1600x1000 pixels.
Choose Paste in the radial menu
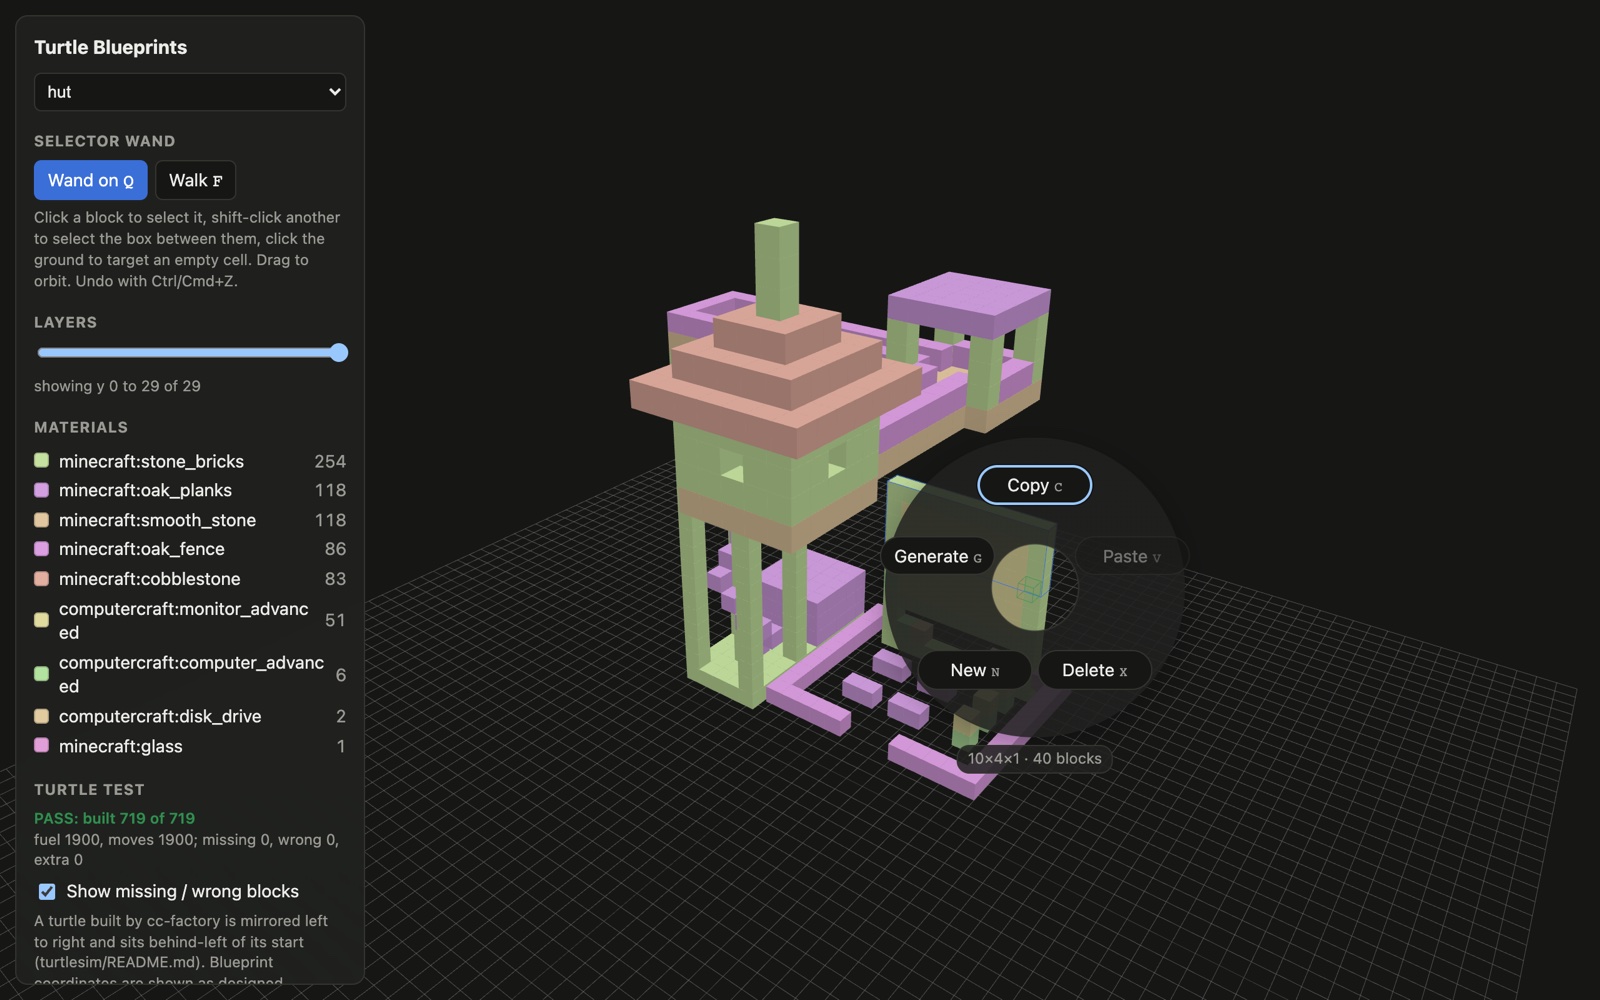pos(1131,556)
